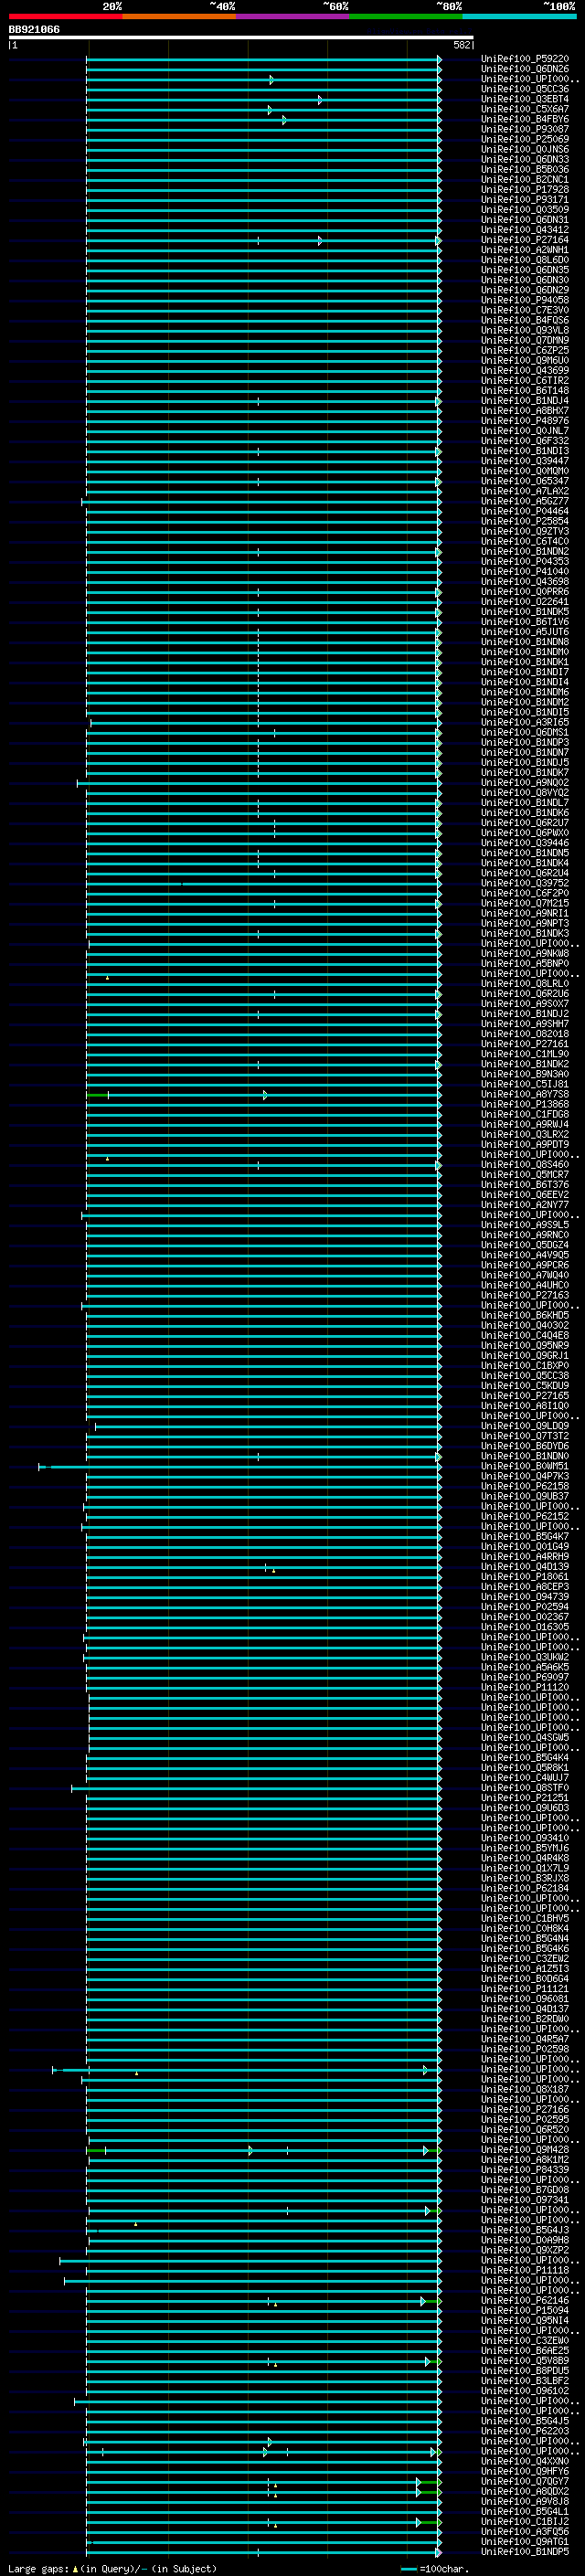Click the =100char. scale legend

pyautogui.click(x=433, y=2568)
